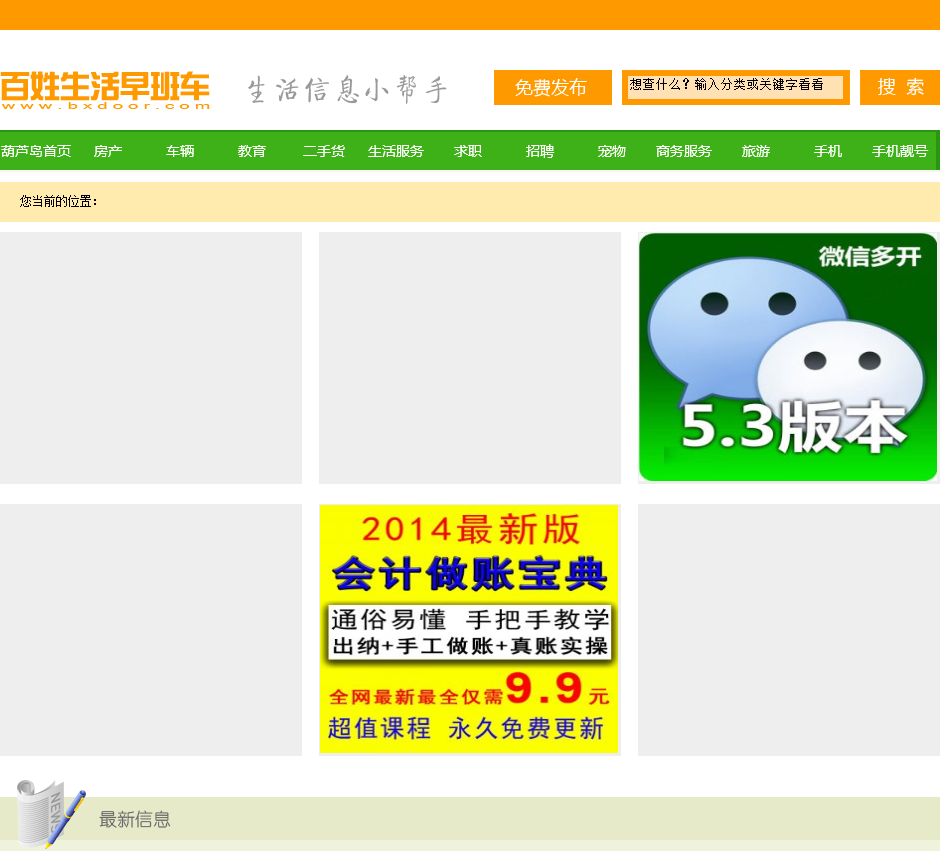Image resolution: width=940 pixels, height=855 pixels.
Task: Open the 手机 category
Action: point(827,151)
